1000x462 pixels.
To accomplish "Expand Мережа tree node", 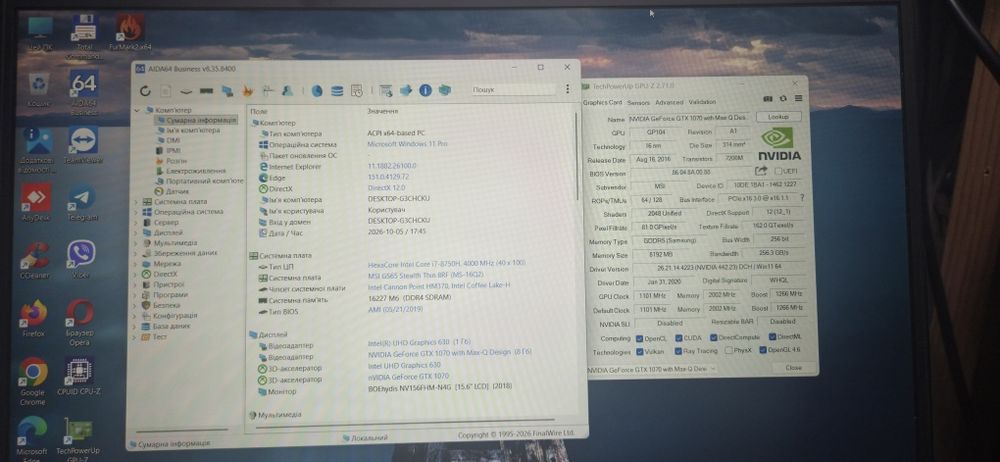I will coord(136,264).
